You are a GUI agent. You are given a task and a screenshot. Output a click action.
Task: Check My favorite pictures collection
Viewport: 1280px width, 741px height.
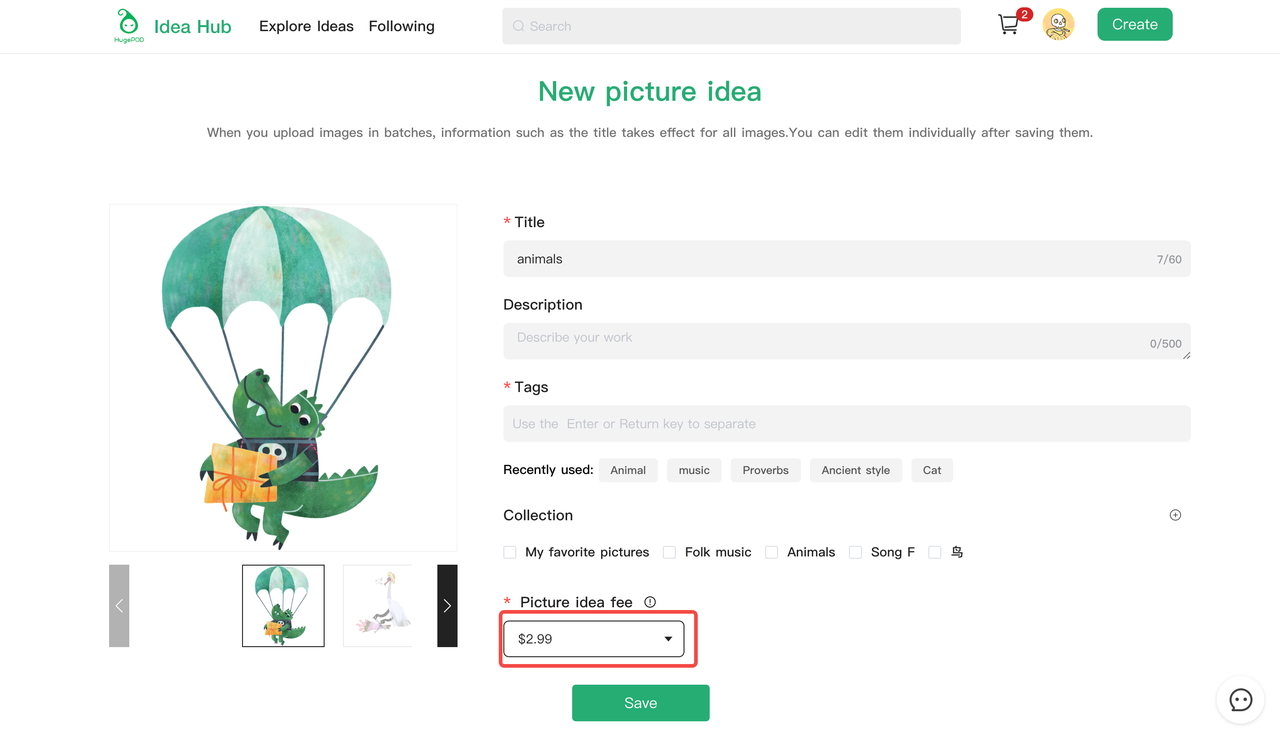(510, 552)
